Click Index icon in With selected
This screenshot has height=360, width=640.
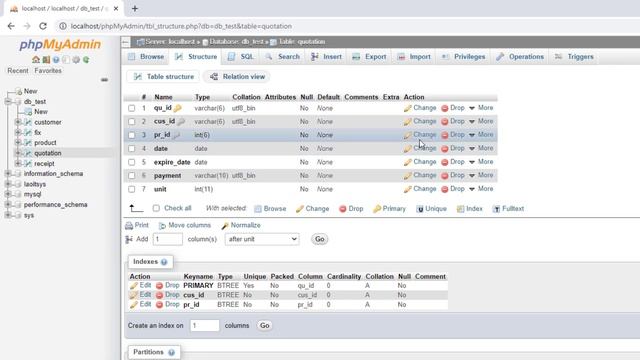point(460,209)
